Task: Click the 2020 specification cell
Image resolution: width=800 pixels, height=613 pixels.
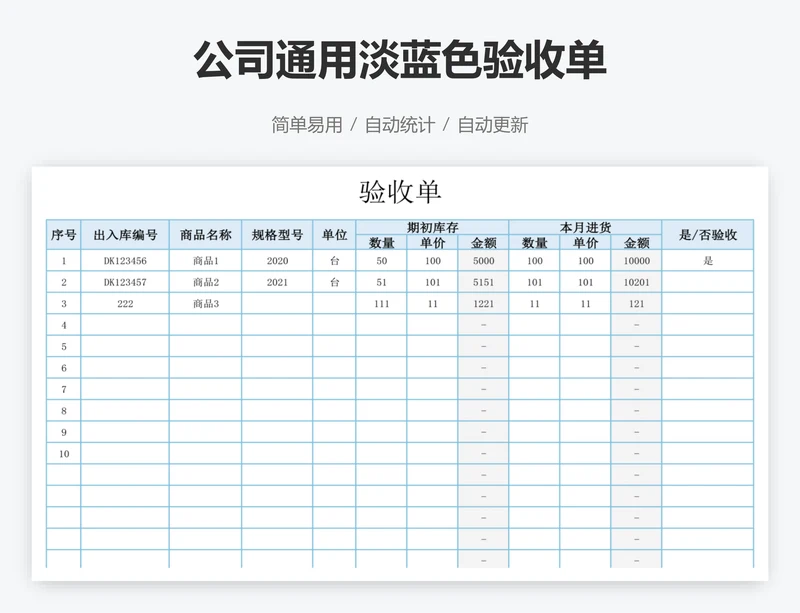Action: pos(277,261)
